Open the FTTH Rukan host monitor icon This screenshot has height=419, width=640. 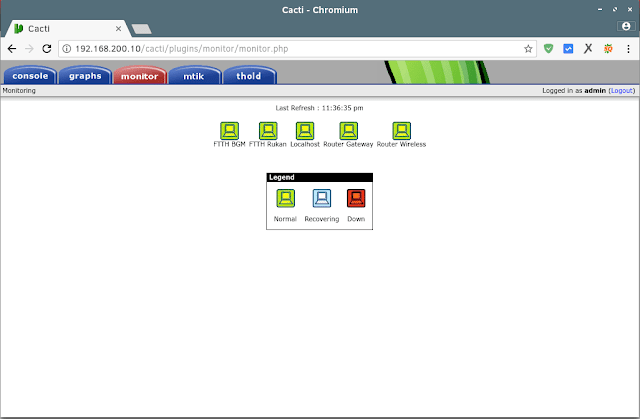tap(268, 131)
